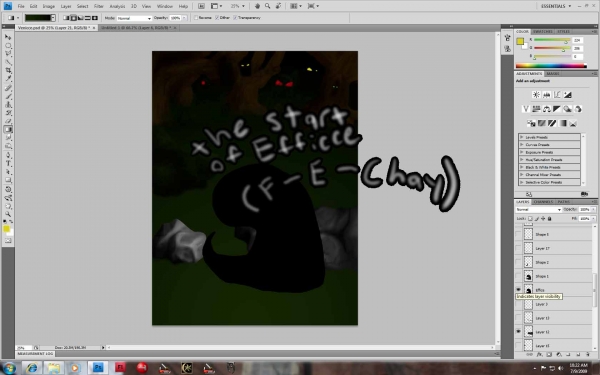Add a Color Balance adjustment
Screen dimensions: 600x375
pos(546,109)
